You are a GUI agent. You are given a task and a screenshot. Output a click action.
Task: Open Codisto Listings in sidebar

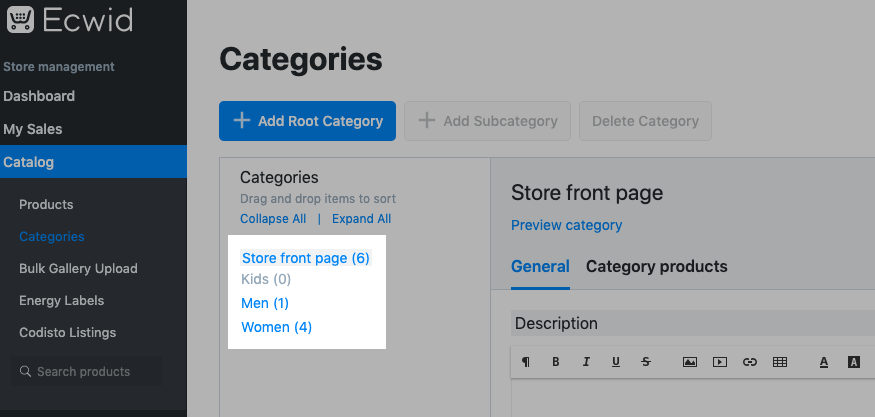pos(68,333)
